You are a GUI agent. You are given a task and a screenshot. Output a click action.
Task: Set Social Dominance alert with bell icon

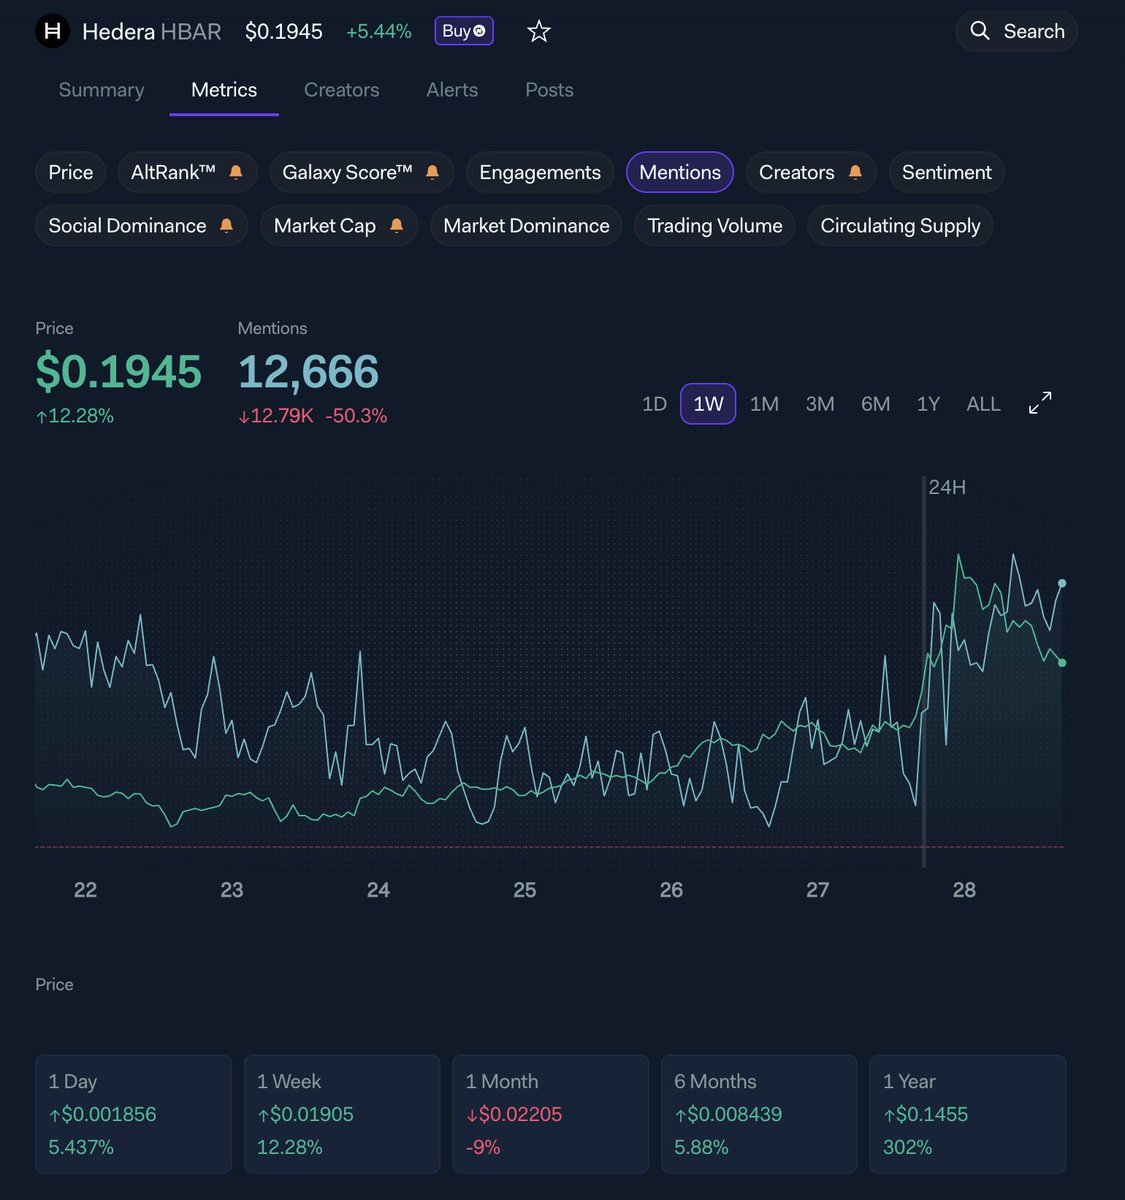pos(226,226)
